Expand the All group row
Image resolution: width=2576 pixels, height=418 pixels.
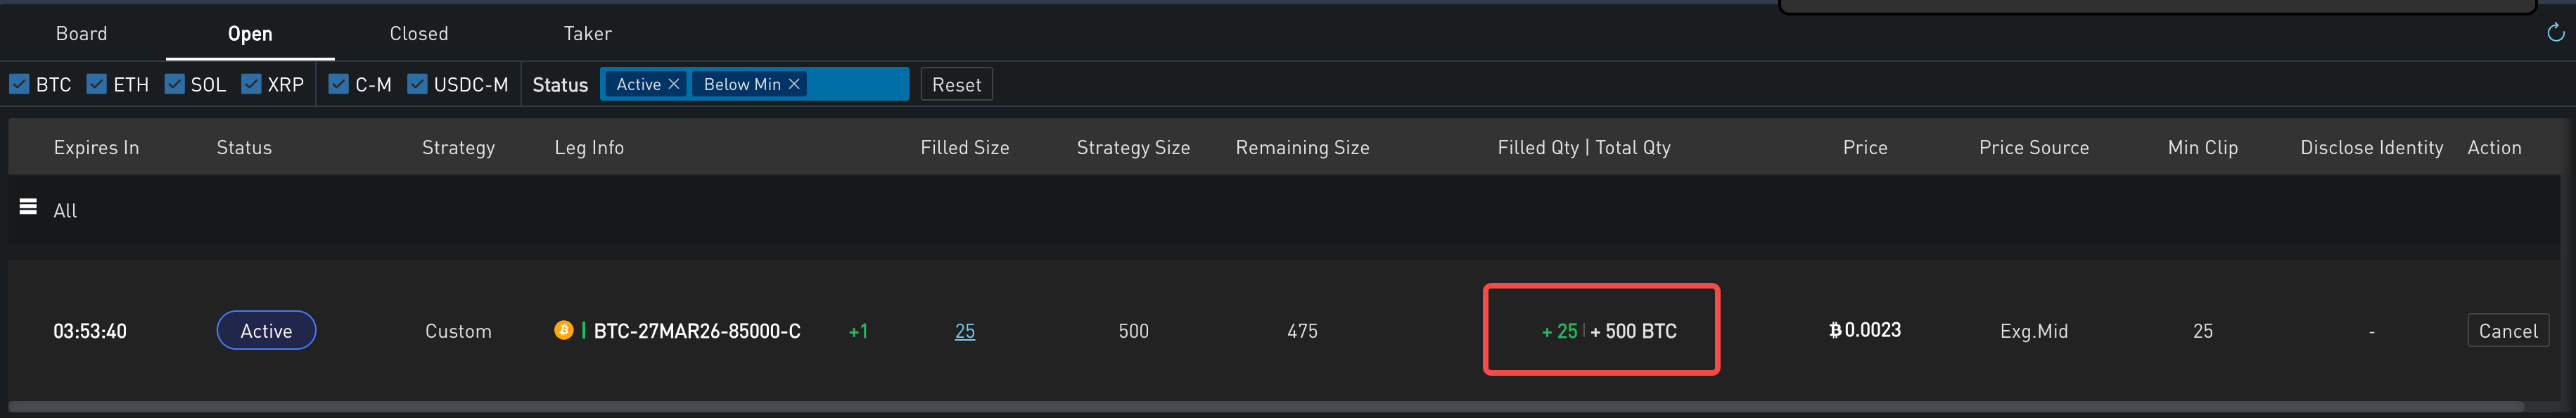[x=65, y=211]
